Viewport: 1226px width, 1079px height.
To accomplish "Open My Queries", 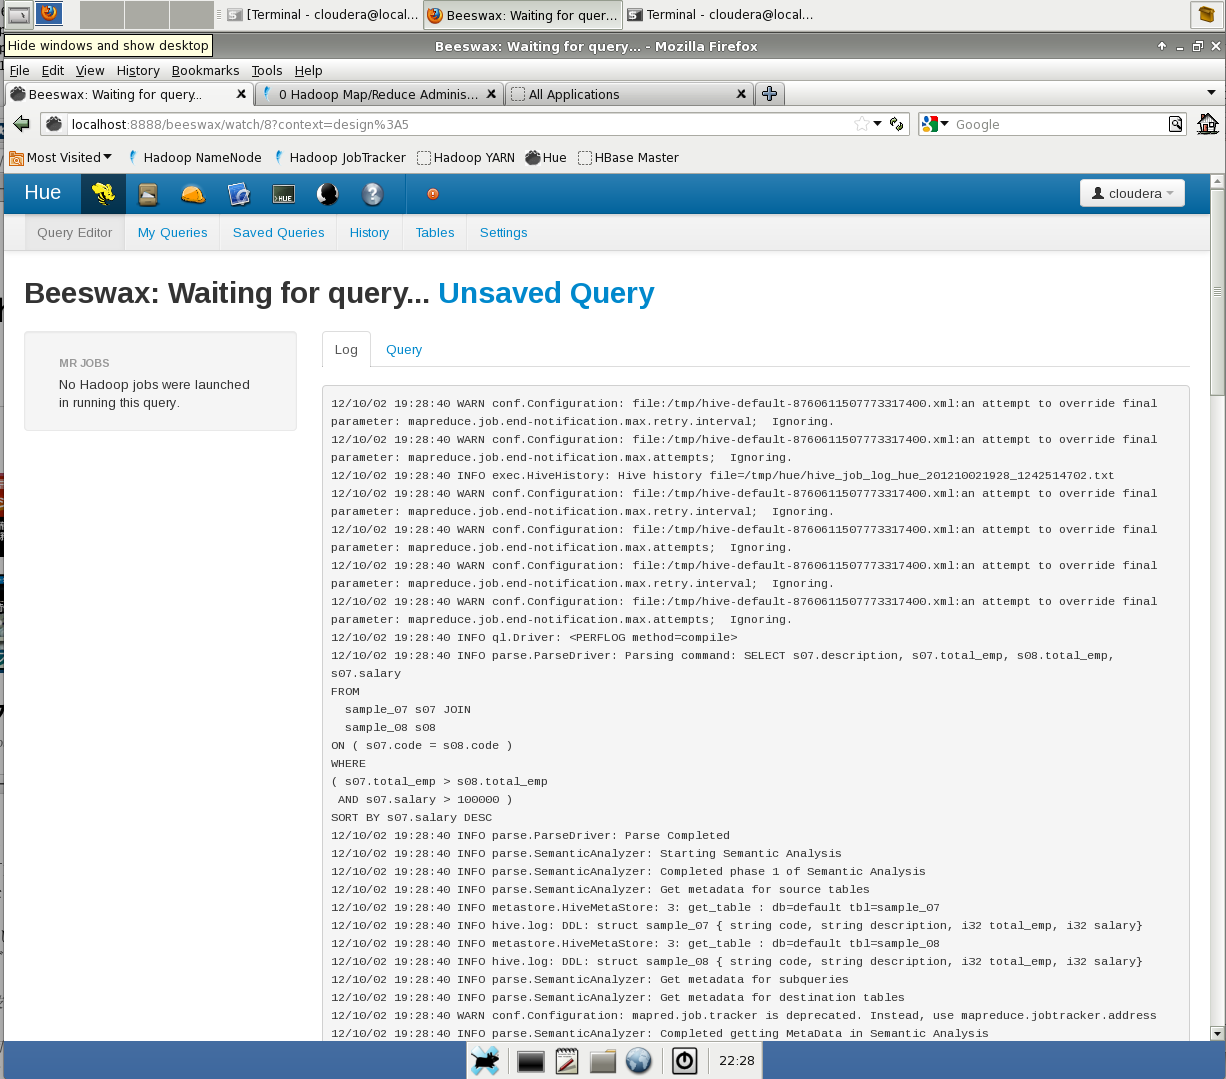I will (173, 232).
